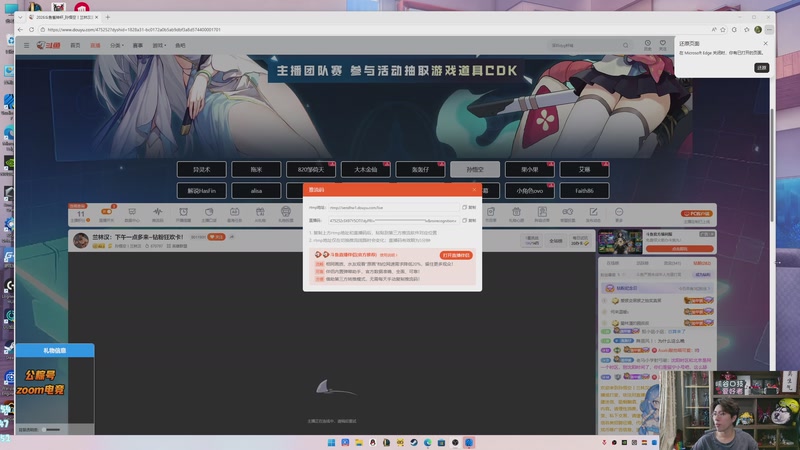800x450 pixels.
Task: Open the Douyu hamburger menu
Action: pyautogui.click(x=27, y=45)
